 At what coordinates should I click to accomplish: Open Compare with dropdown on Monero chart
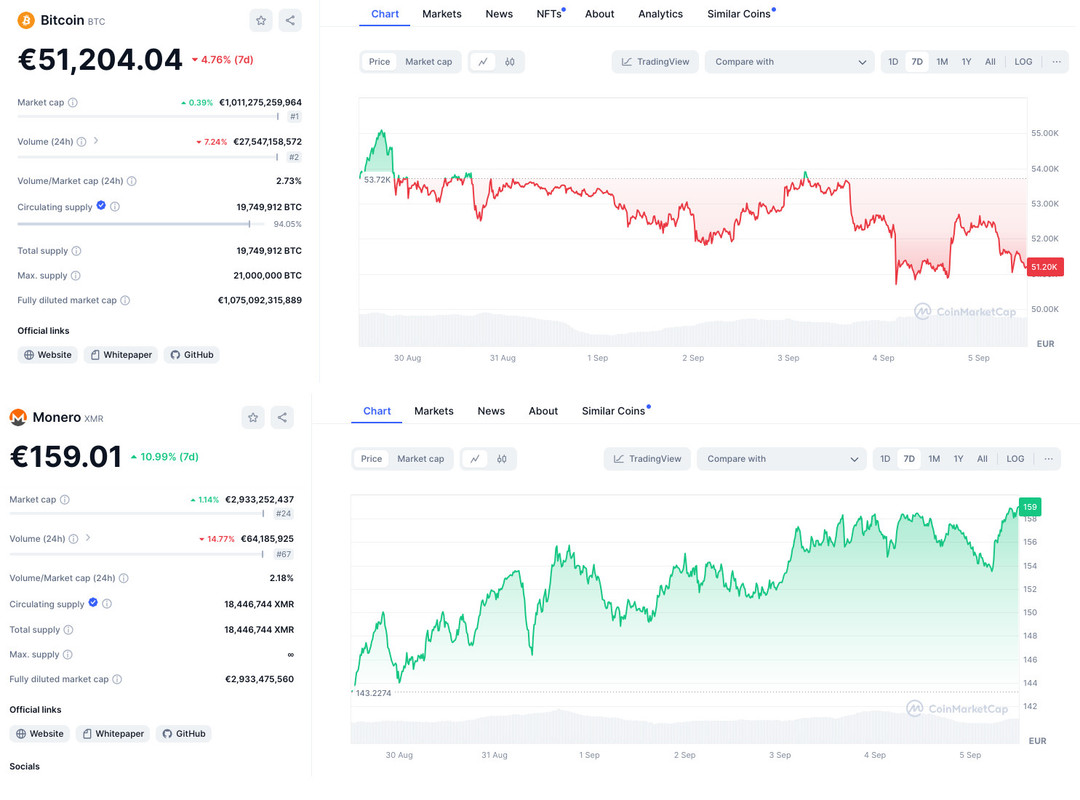(782, 459)
